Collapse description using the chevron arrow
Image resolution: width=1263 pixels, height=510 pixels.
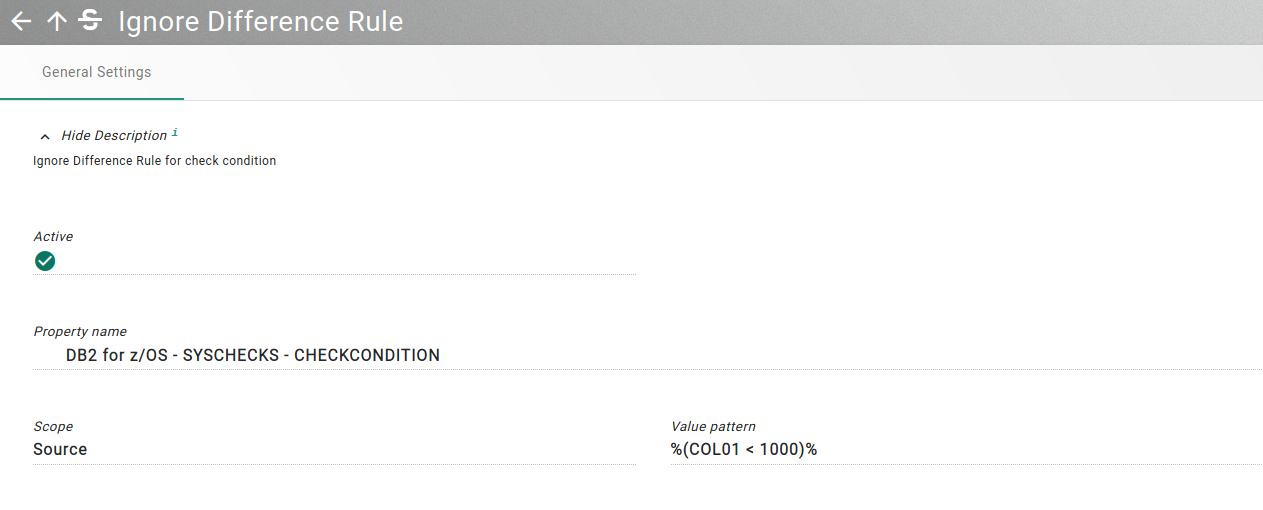pyautogui.click(x=45, y=136)
